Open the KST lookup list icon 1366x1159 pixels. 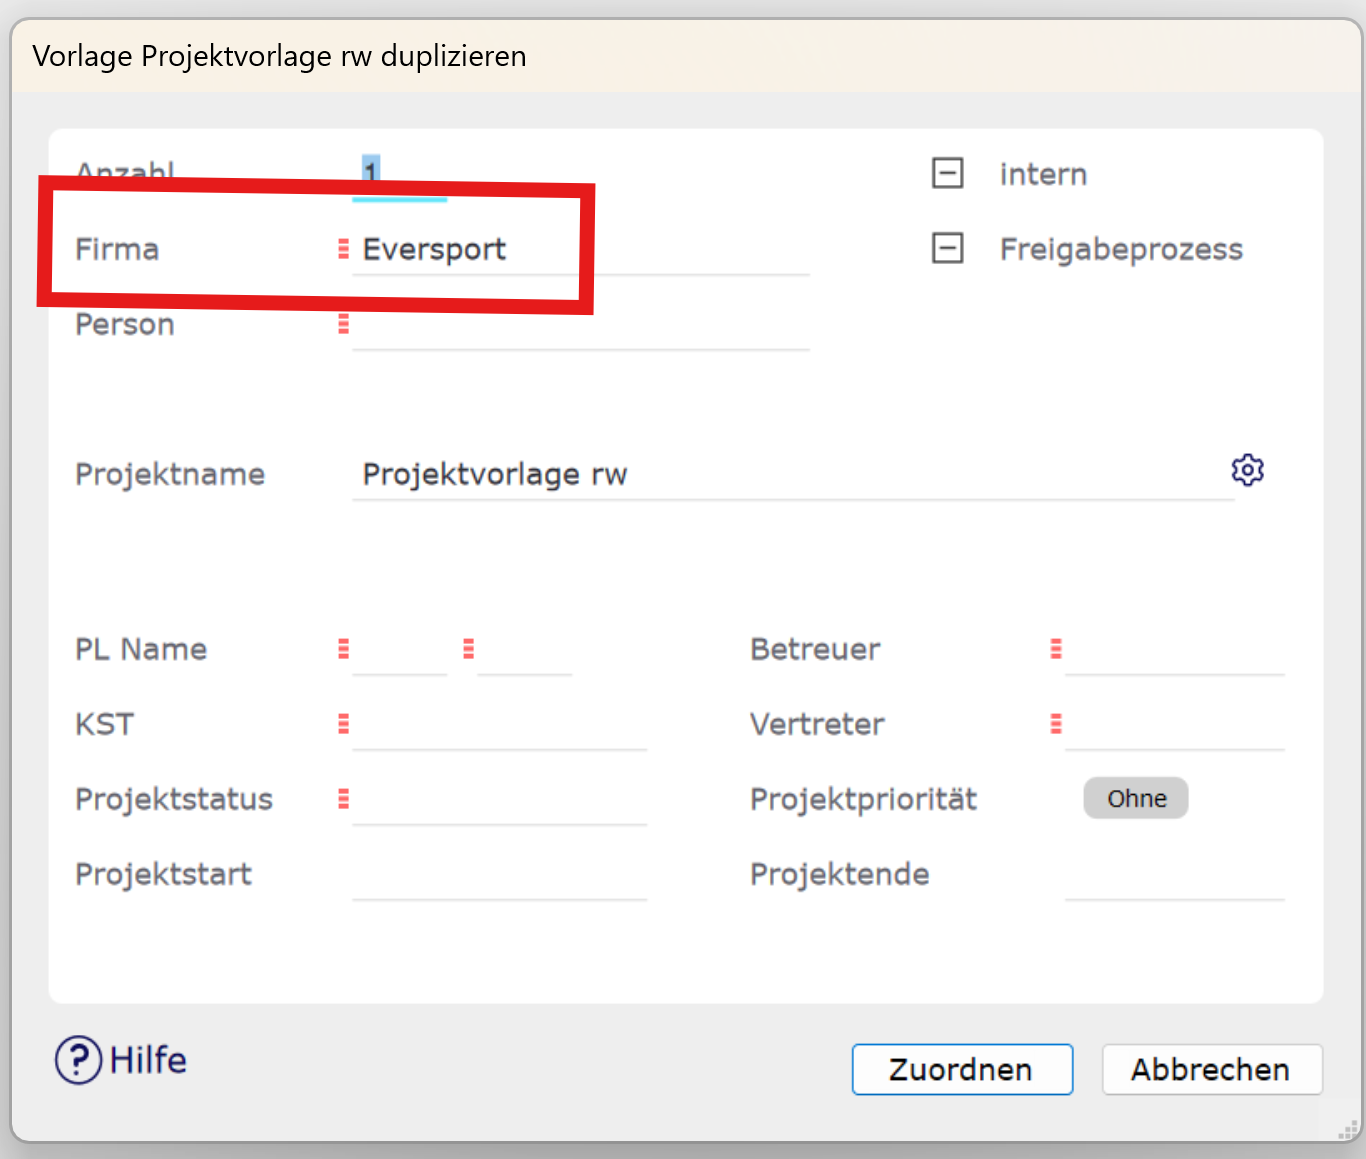pyautogui.click(x=343, y=724)
